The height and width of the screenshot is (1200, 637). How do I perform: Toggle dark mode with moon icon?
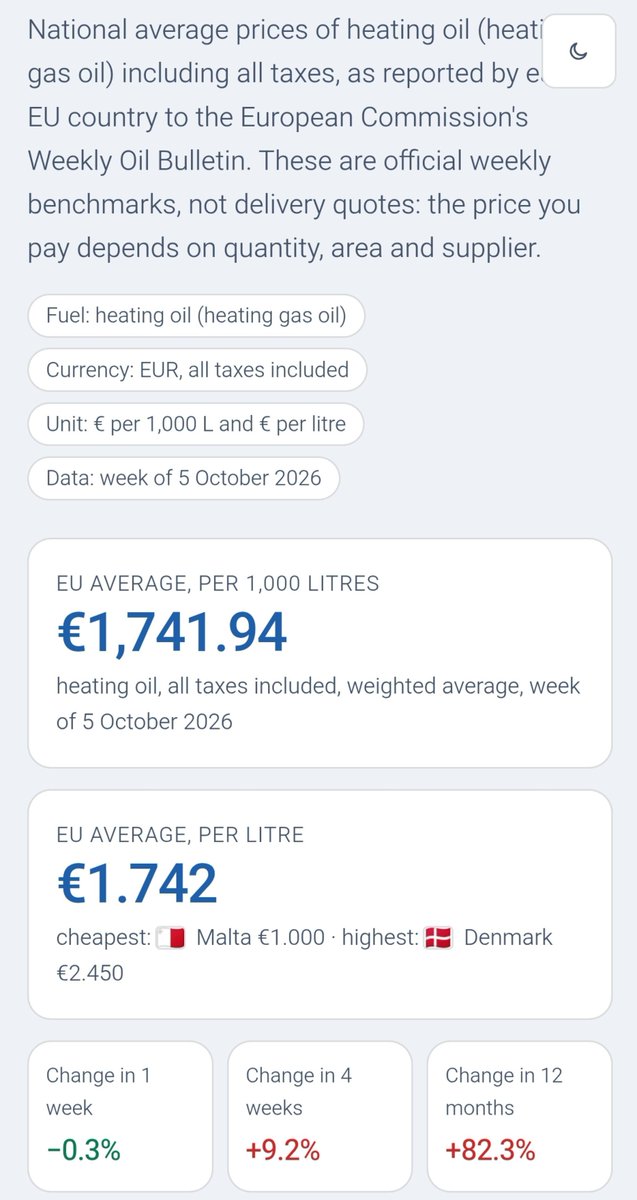(x=581, y=51)
